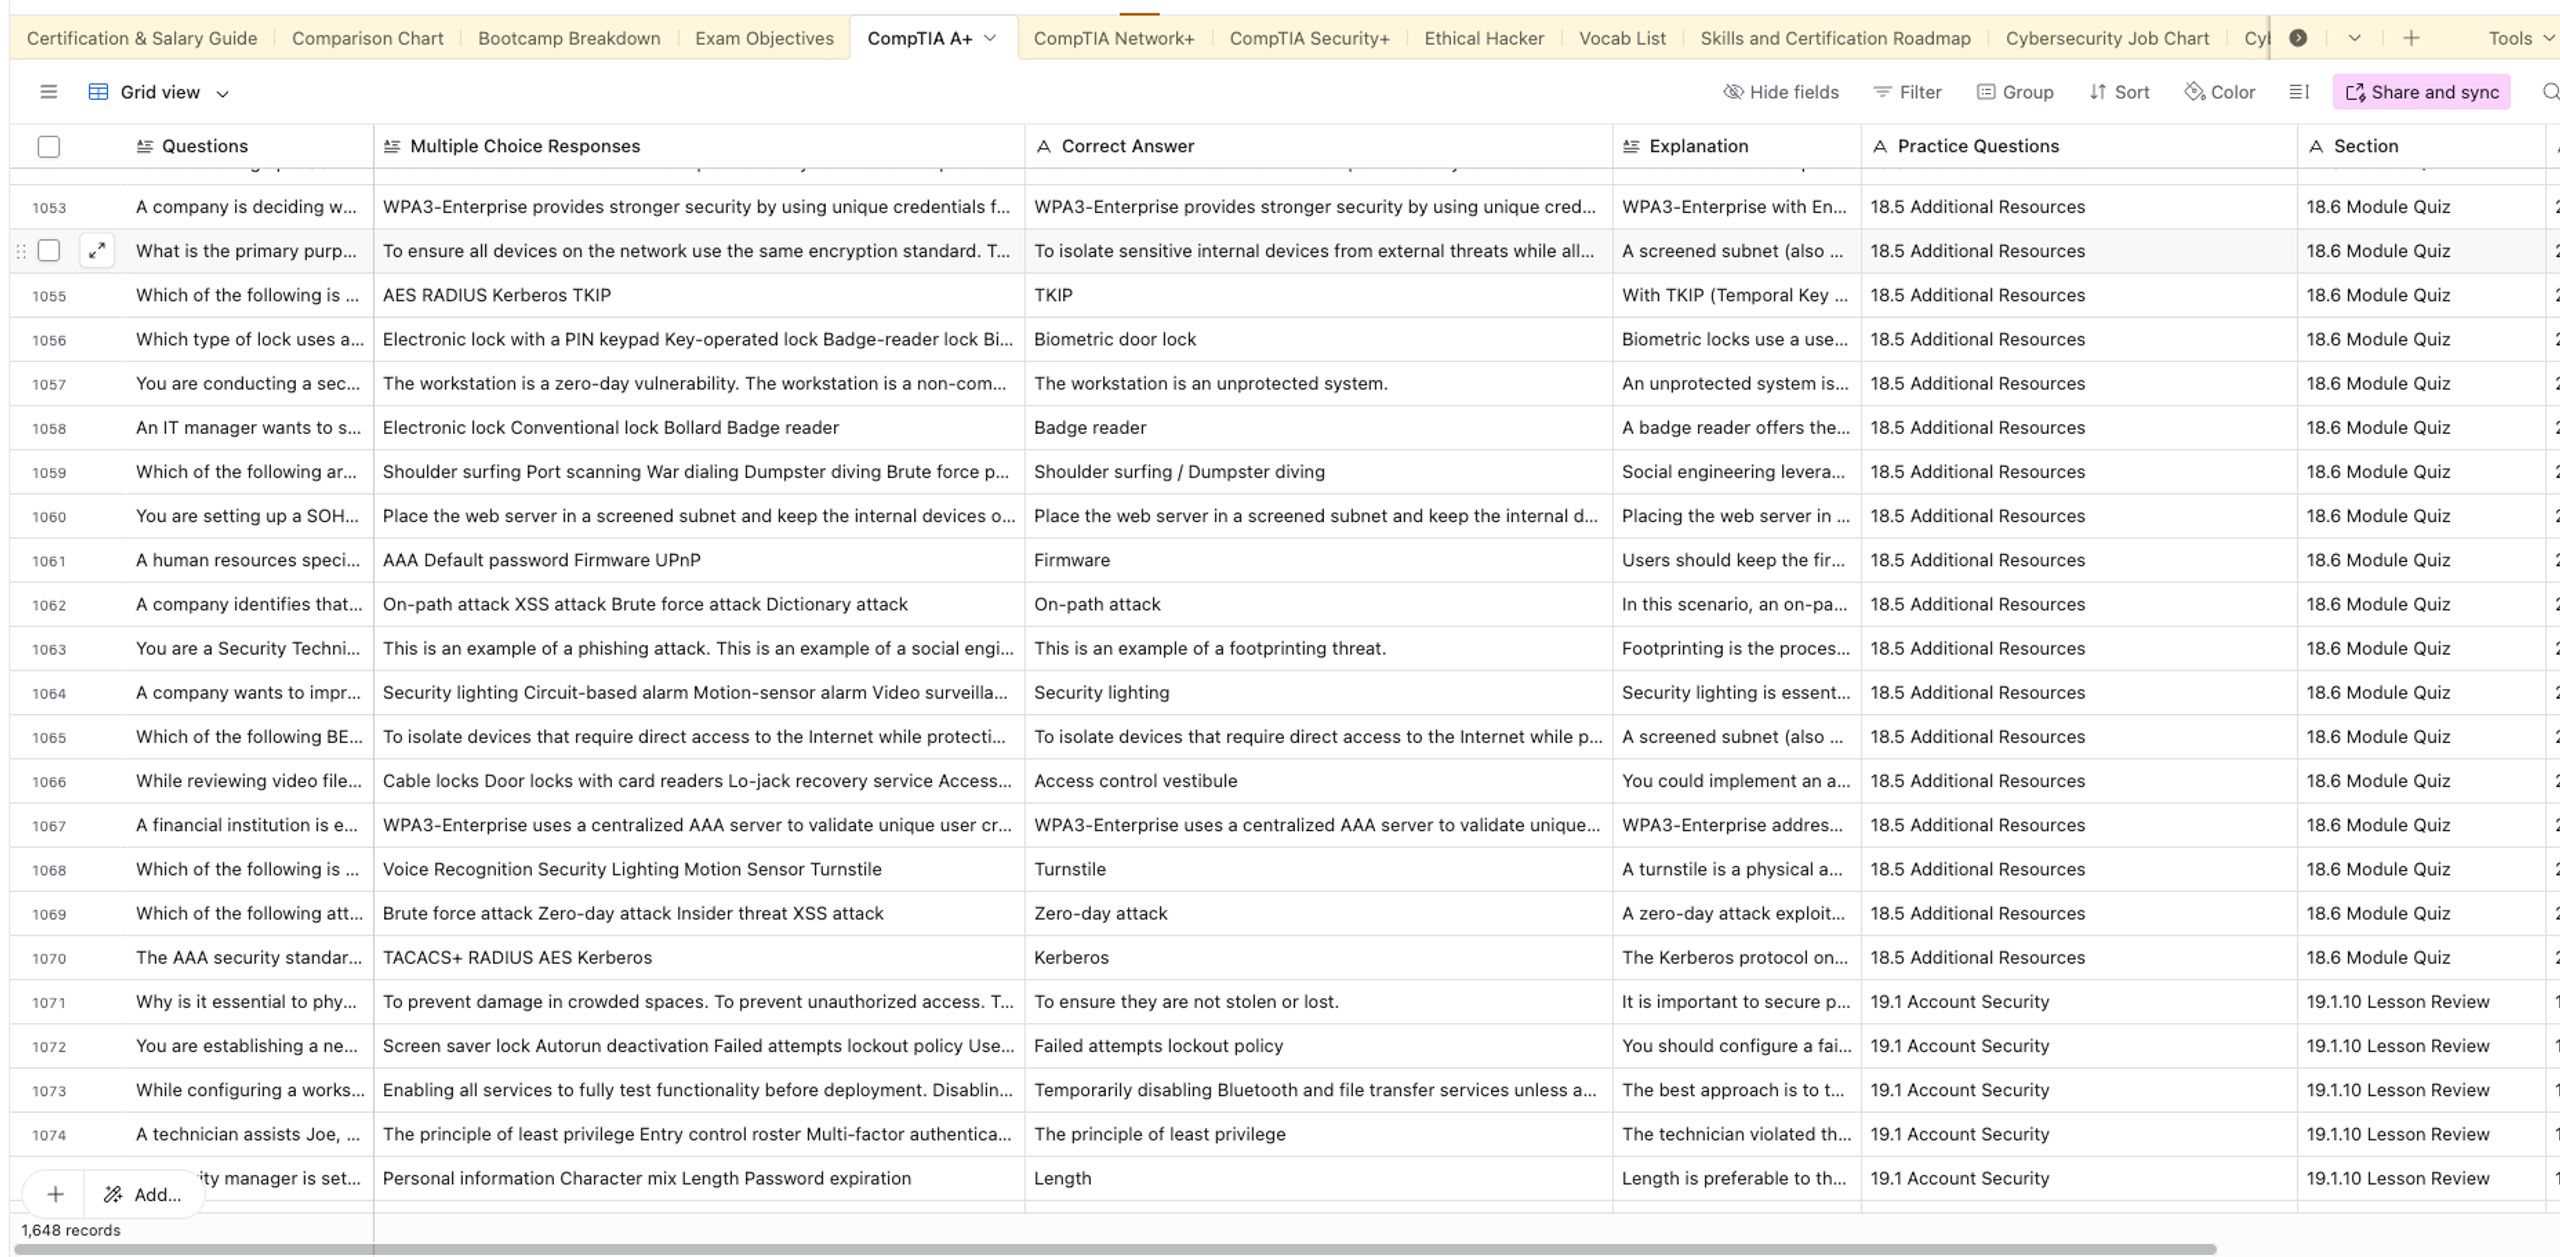Select the 'On-path attack' correct answer cell

pyautogui.click(x=1318, y=604)
